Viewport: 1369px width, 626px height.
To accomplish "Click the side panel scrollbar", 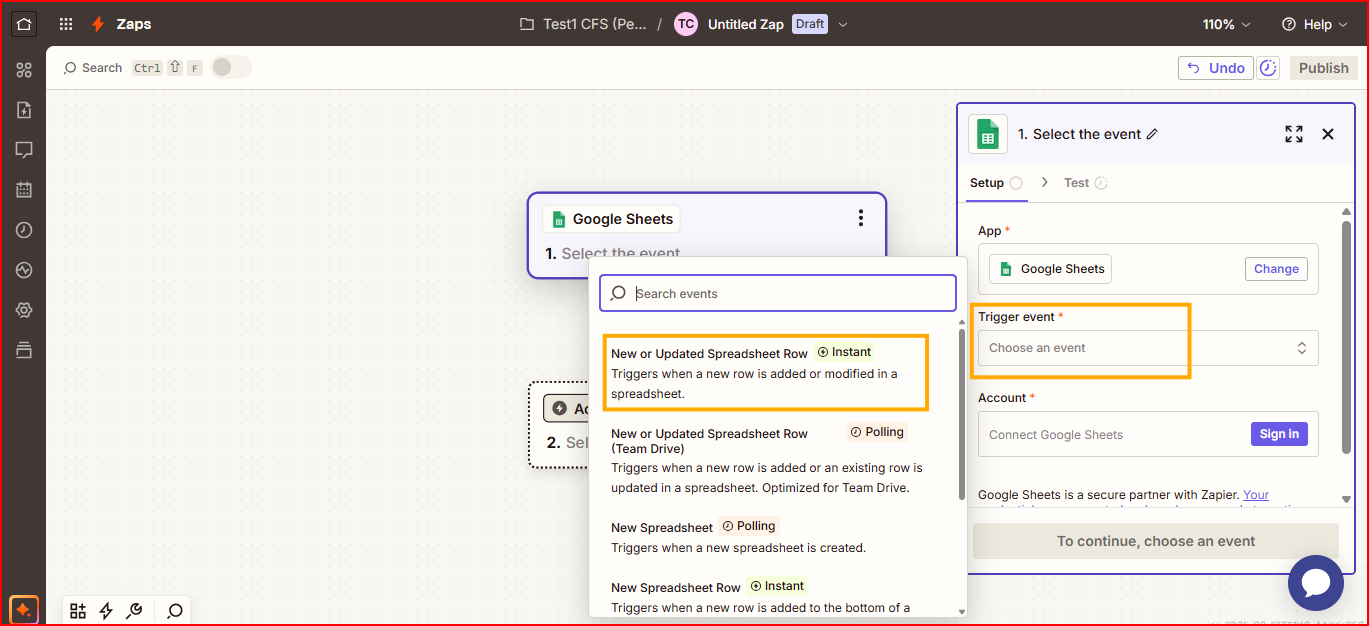I will (x=1346, y=335).
